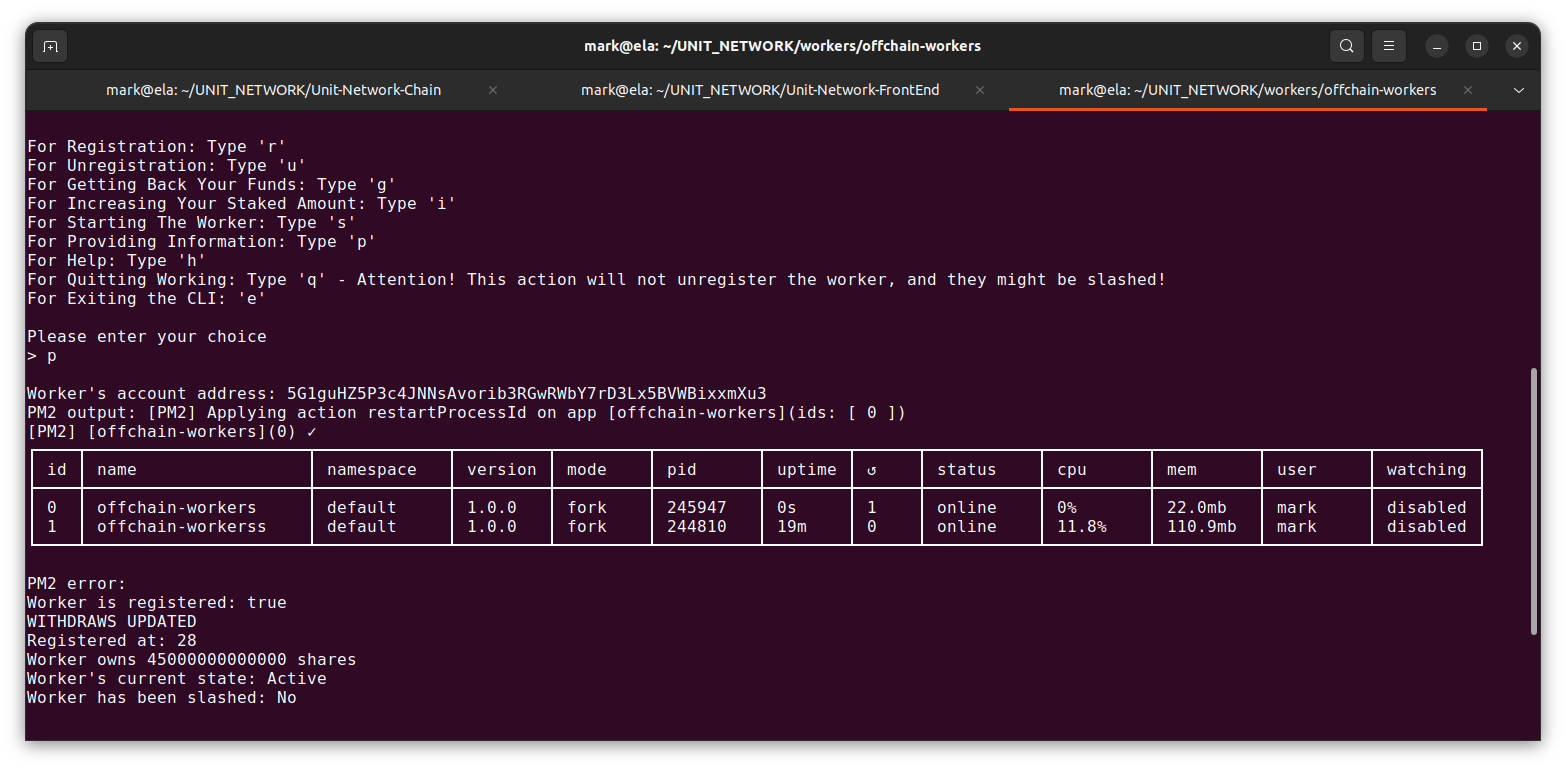The height and width of the screenshot is (769, 1566).
Task: Maximize the terminal window
Action: 1477,46
